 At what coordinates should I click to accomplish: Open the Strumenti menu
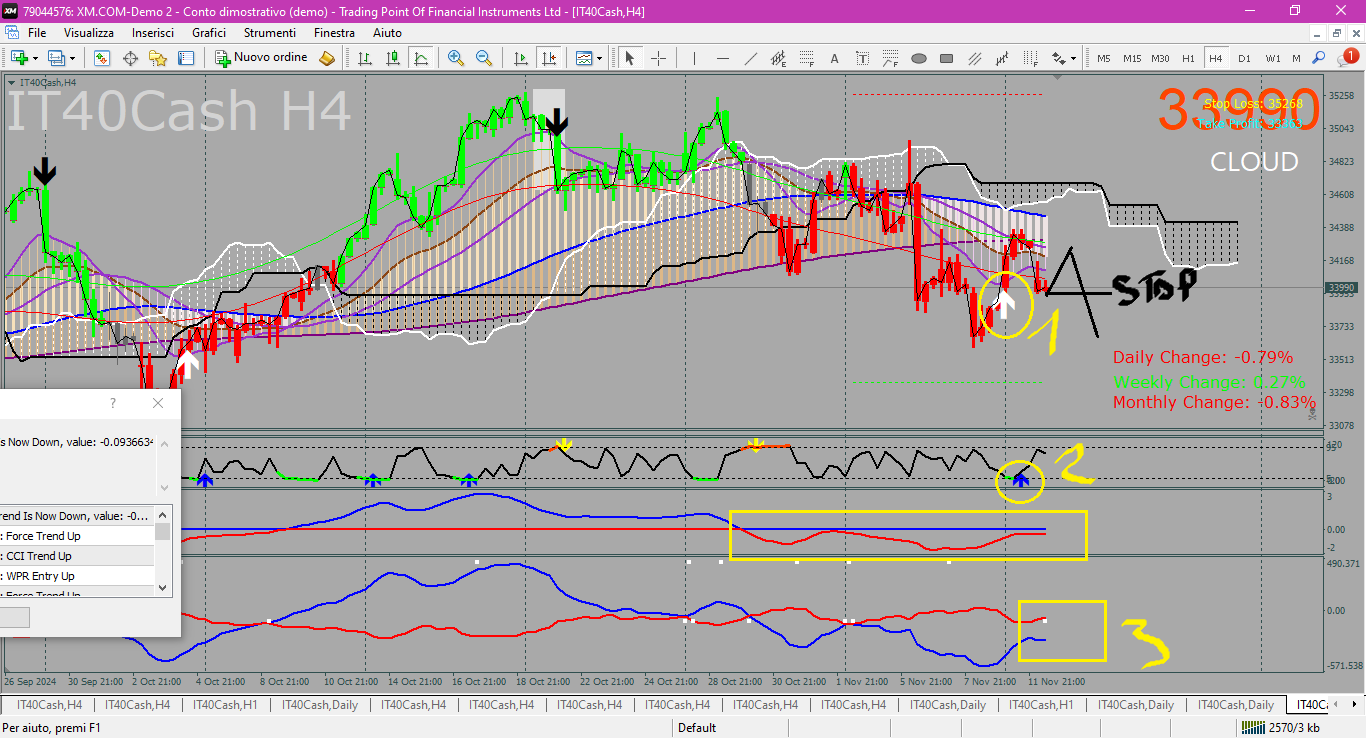point(270,33)
